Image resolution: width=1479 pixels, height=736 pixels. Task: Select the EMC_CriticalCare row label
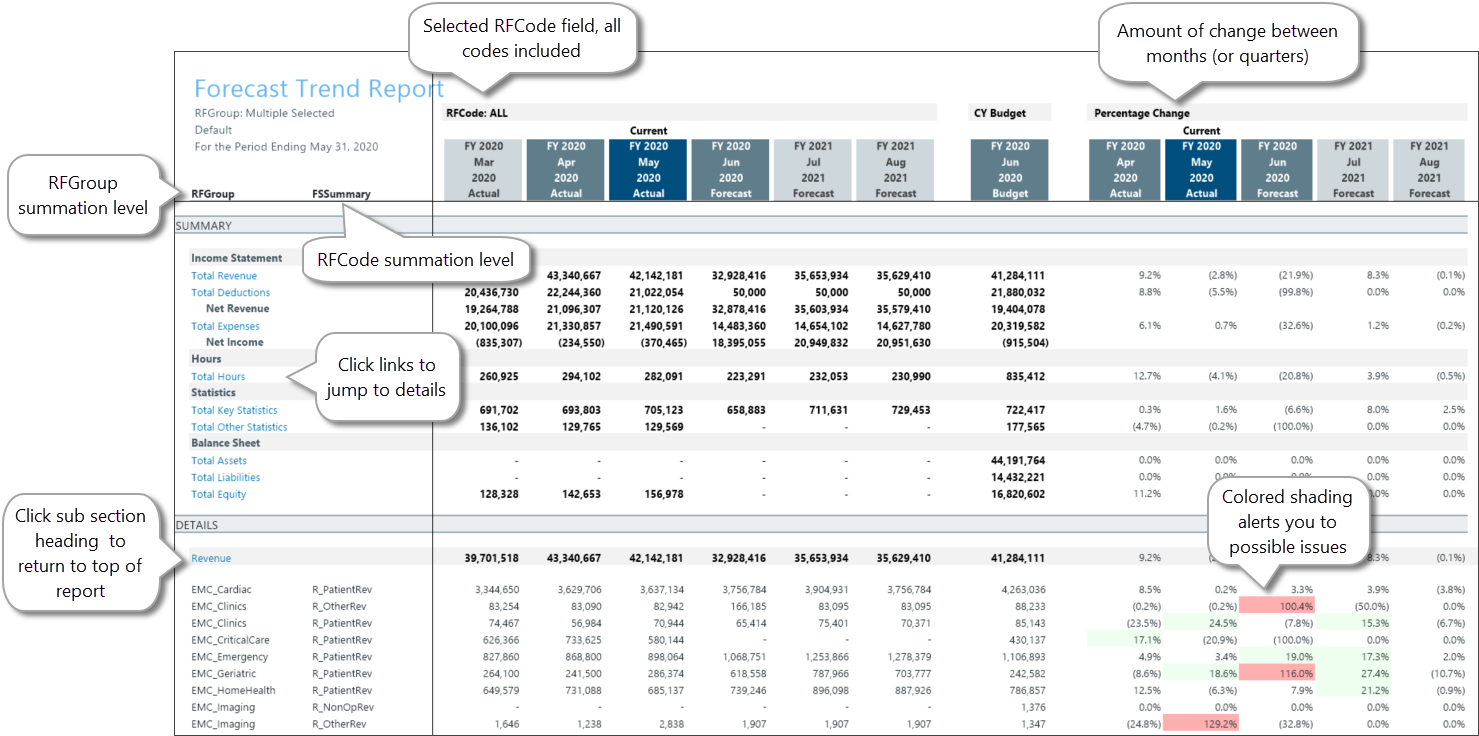pyautogui.click(x=230, y=640)
